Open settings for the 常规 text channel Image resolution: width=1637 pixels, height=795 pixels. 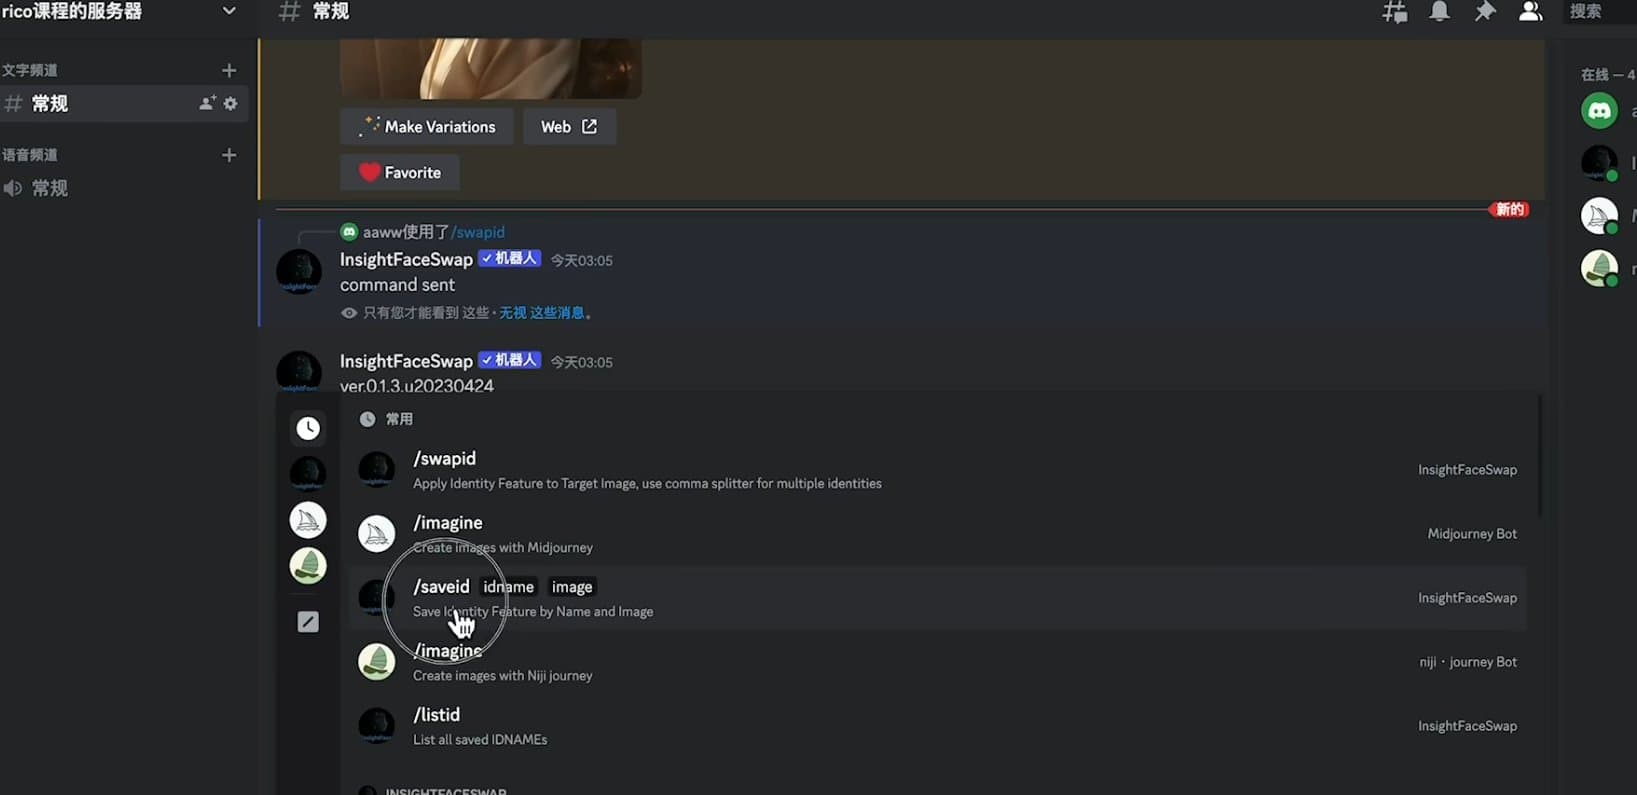click(x=231, y=103)
